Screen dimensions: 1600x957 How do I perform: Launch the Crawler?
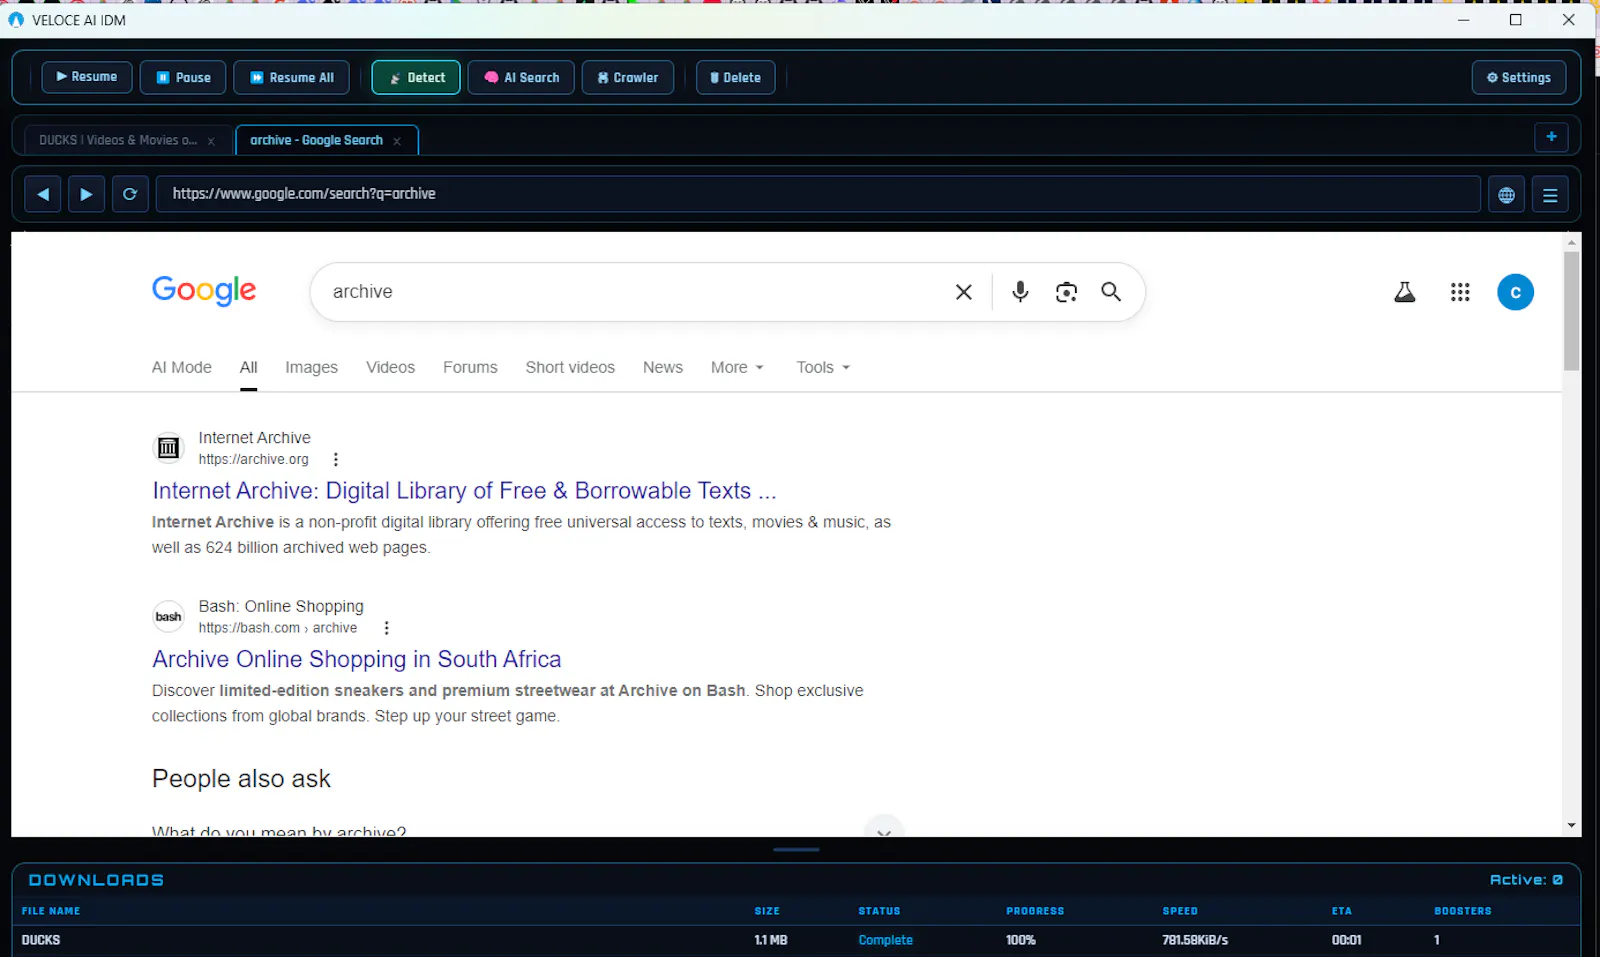coord(627,77)
